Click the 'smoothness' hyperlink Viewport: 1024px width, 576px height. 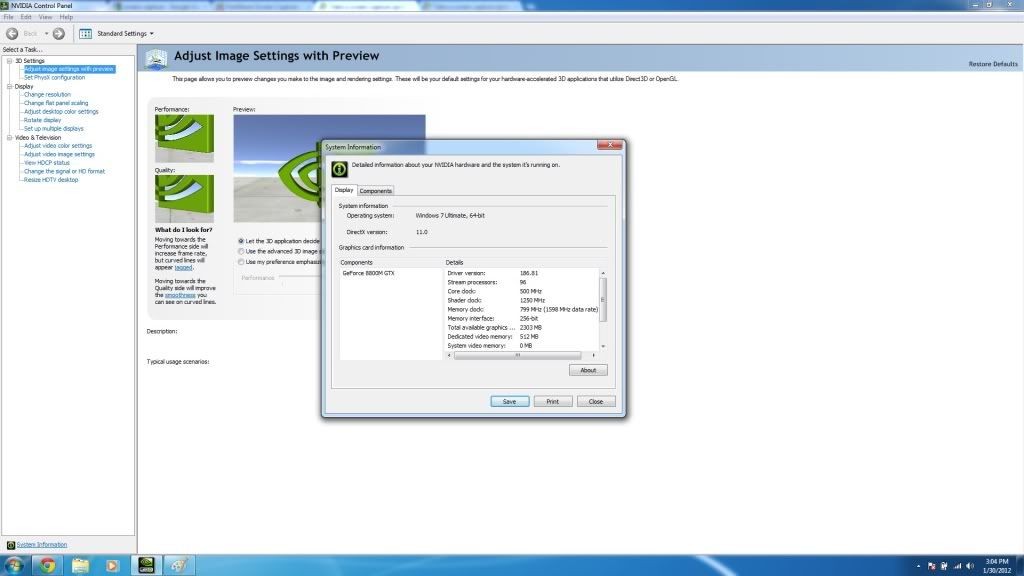[x=180, y=295]
